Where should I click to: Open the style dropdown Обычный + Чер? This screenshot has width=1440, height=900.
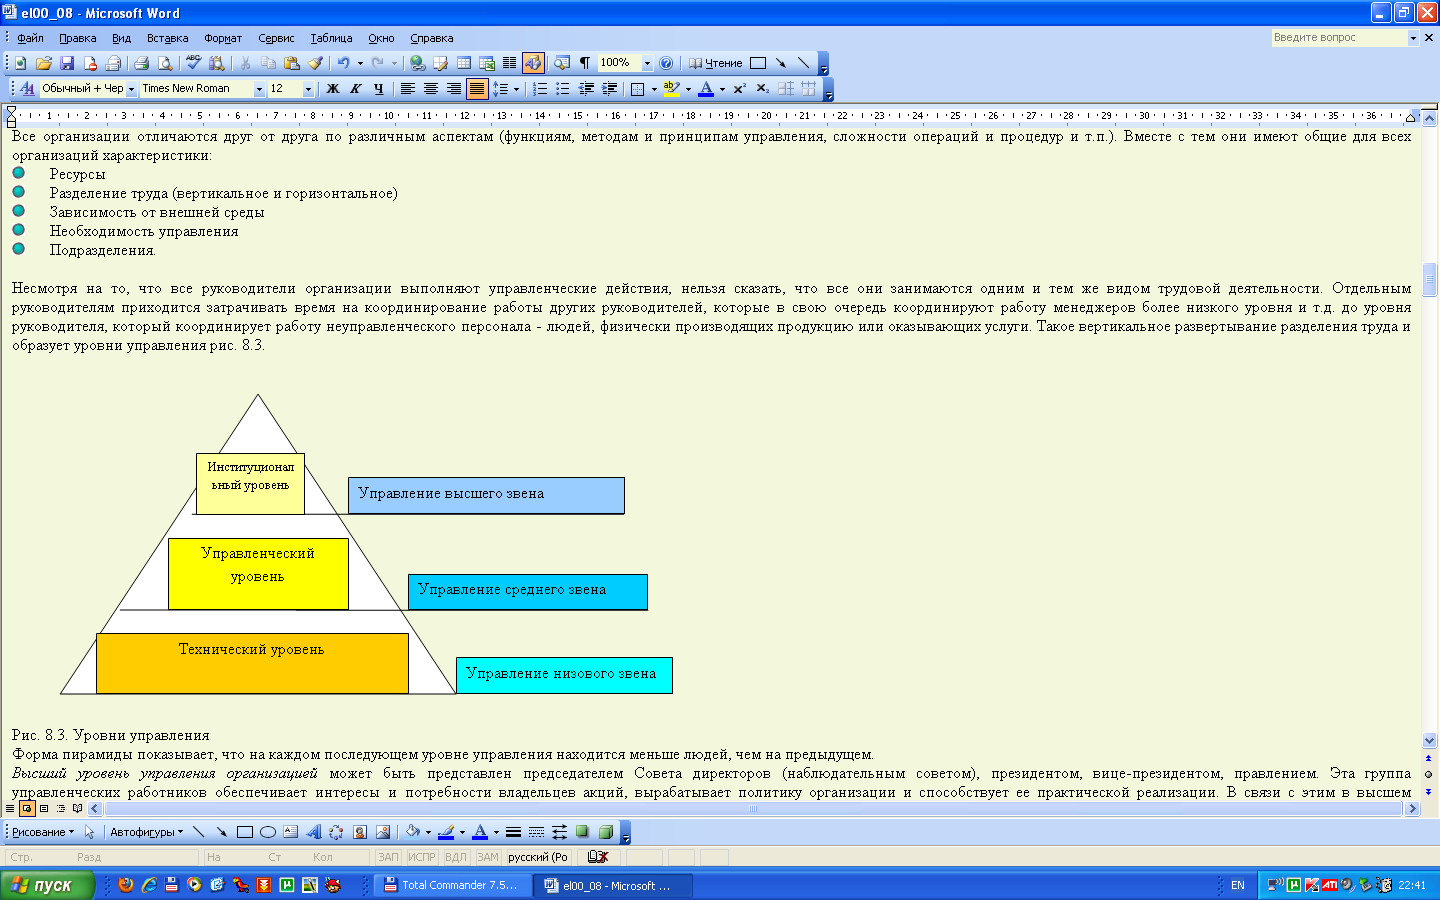(131, 89)
